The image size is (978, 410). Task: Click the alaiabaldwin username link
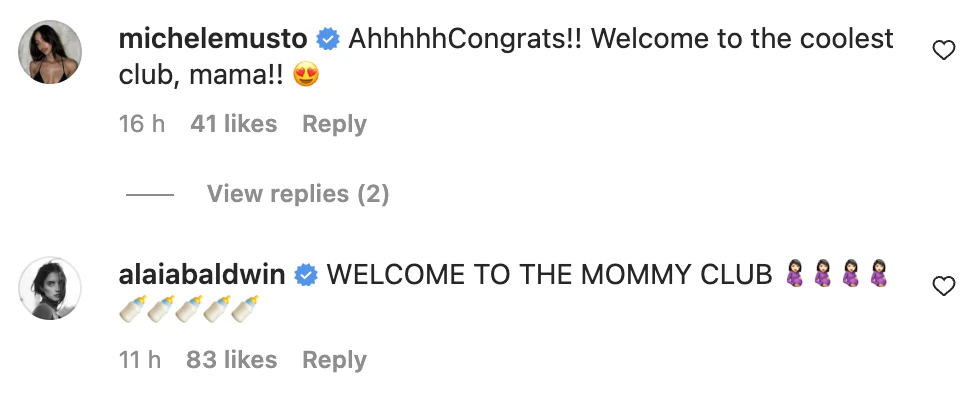click(x=203, y=275)
